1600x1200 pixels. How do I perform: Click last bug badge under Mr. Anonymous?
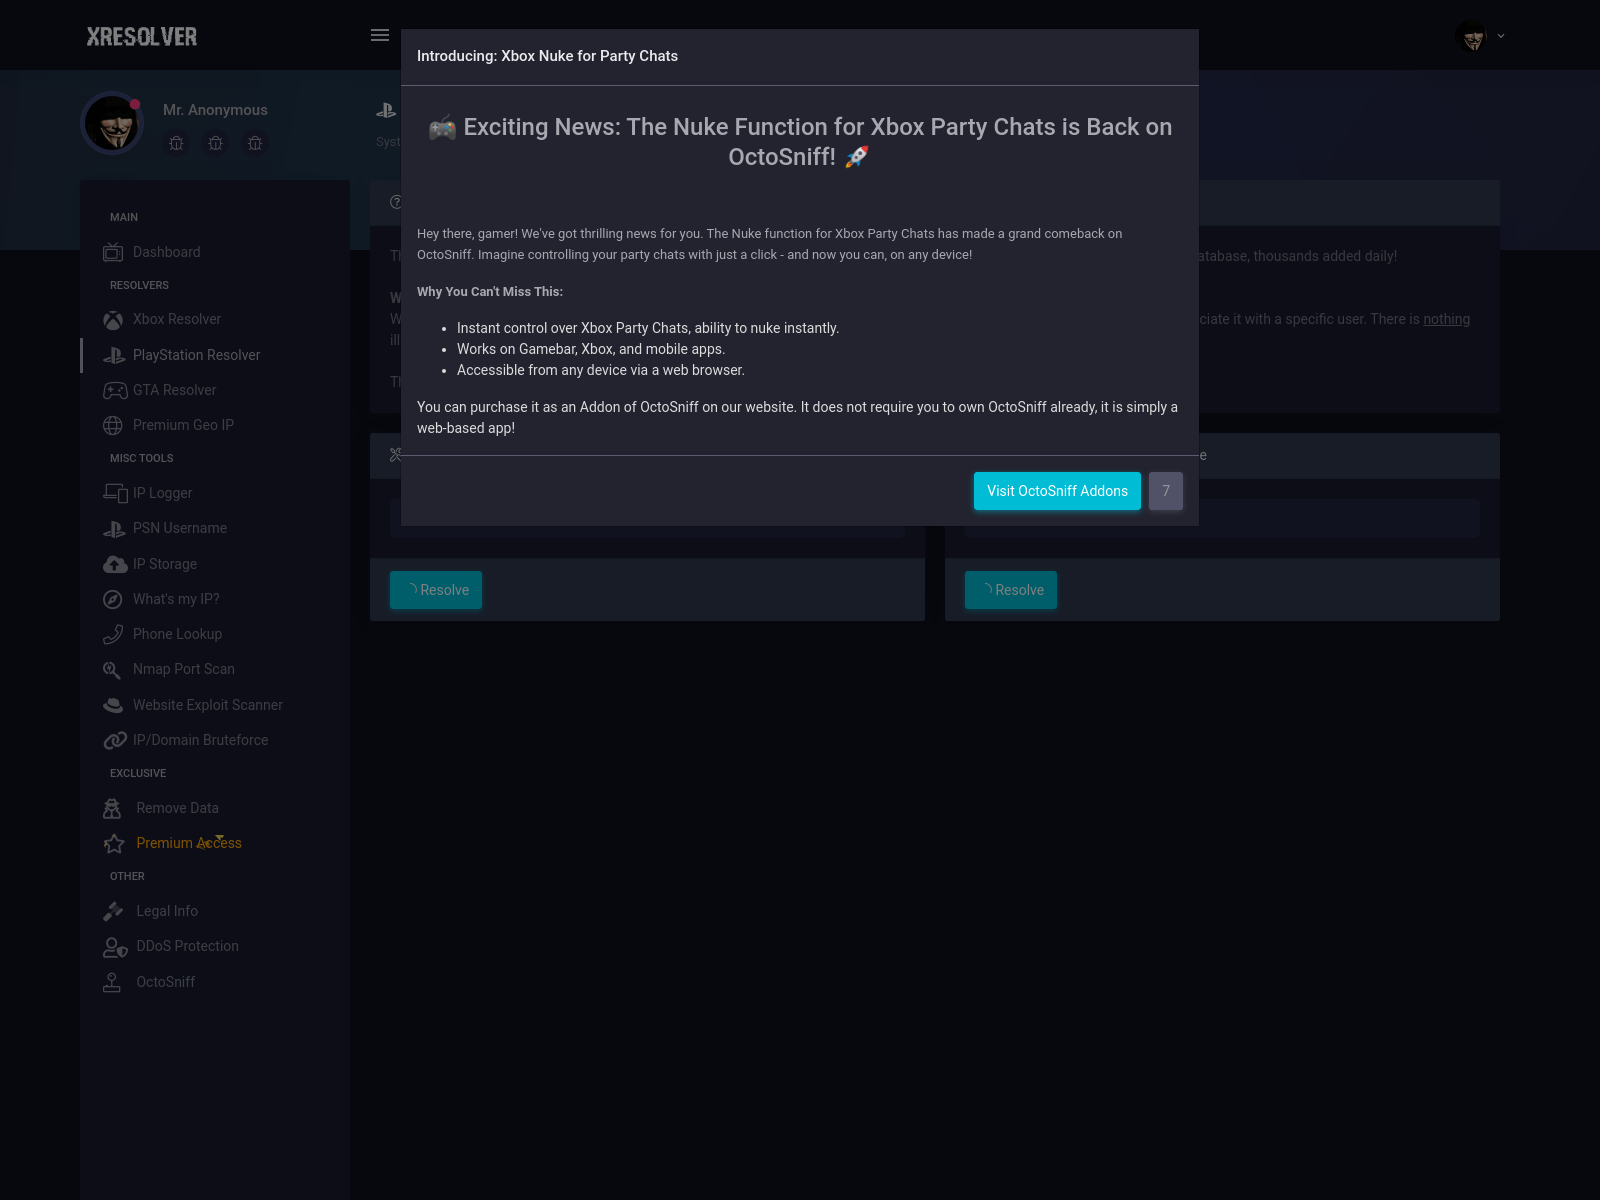[255, 143]
